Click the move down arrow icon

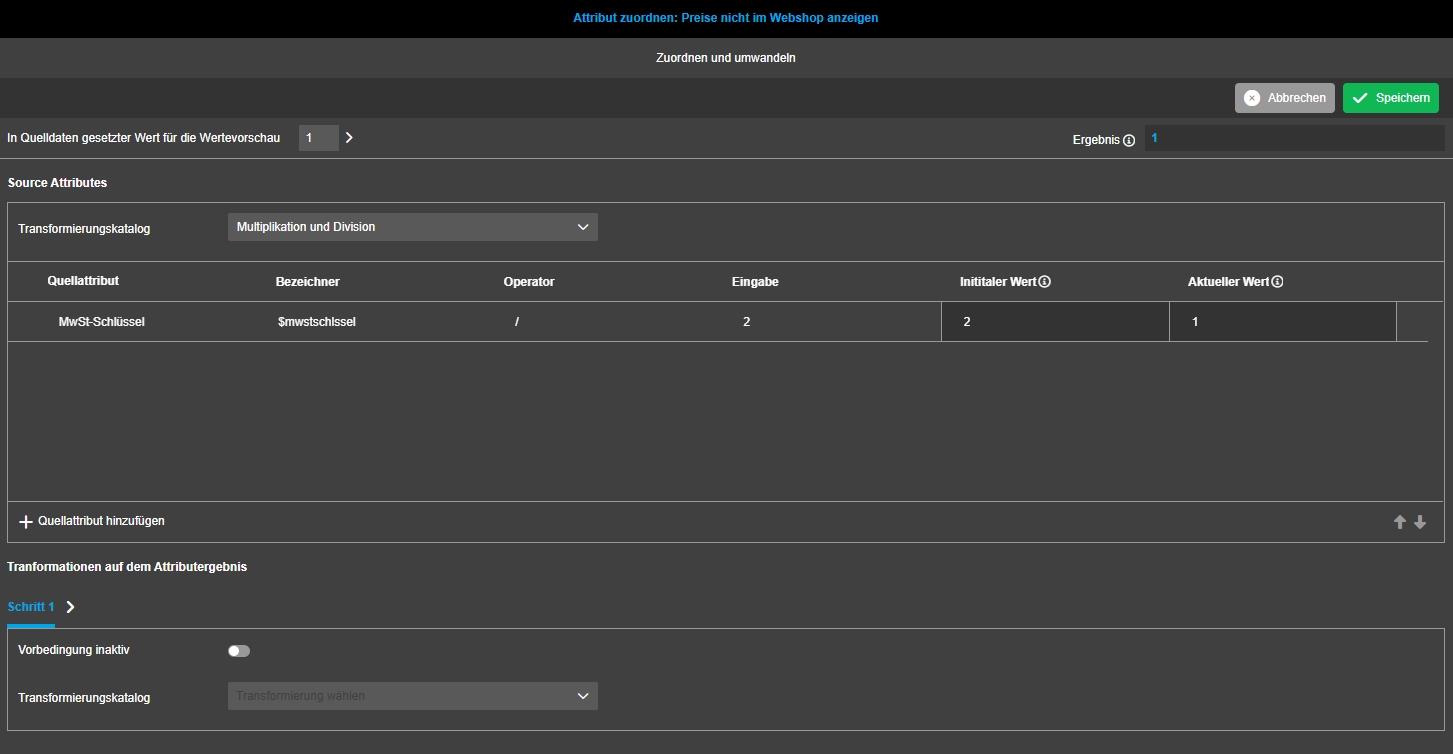click(x=1420, y=522)
